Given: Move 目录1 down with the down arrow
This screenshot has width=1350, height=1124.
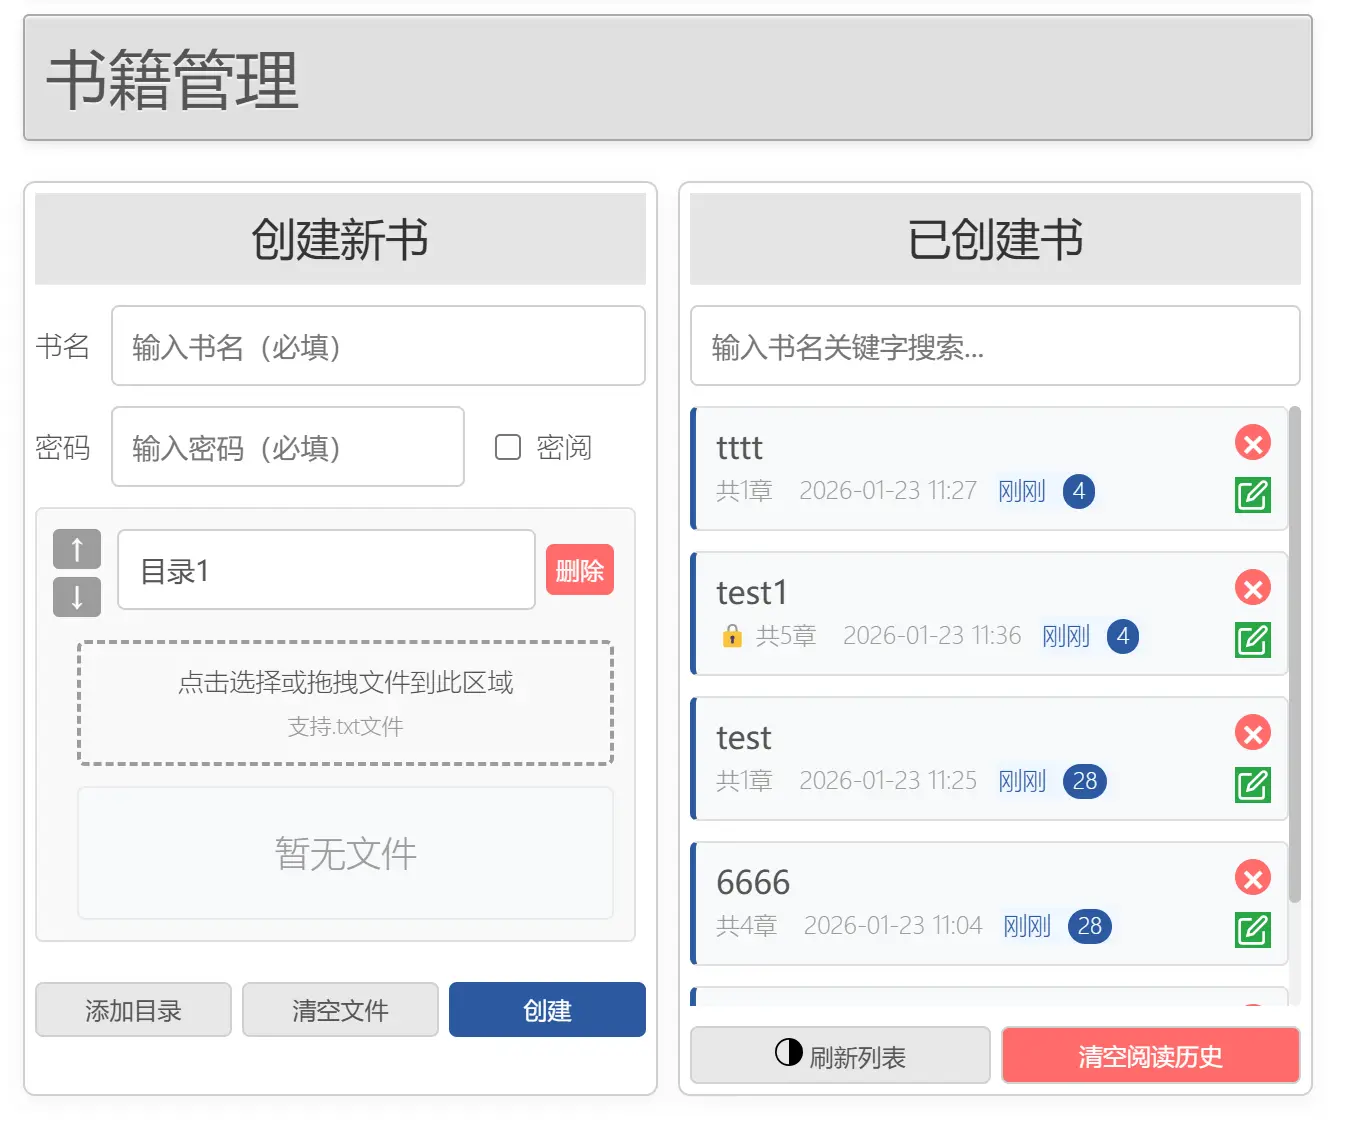Looking at the screenshot, I should 77,597.
